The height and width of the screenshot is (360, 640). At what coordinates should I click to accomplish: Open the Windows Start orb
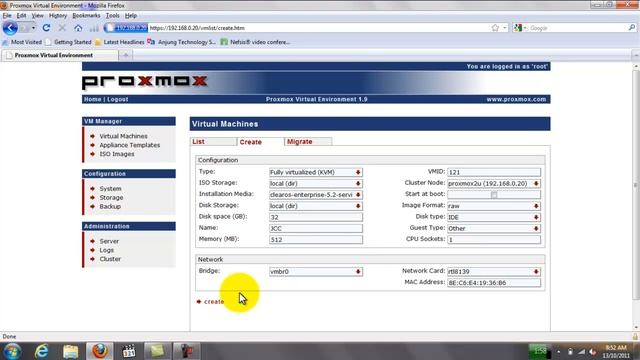tap(12, 351)
